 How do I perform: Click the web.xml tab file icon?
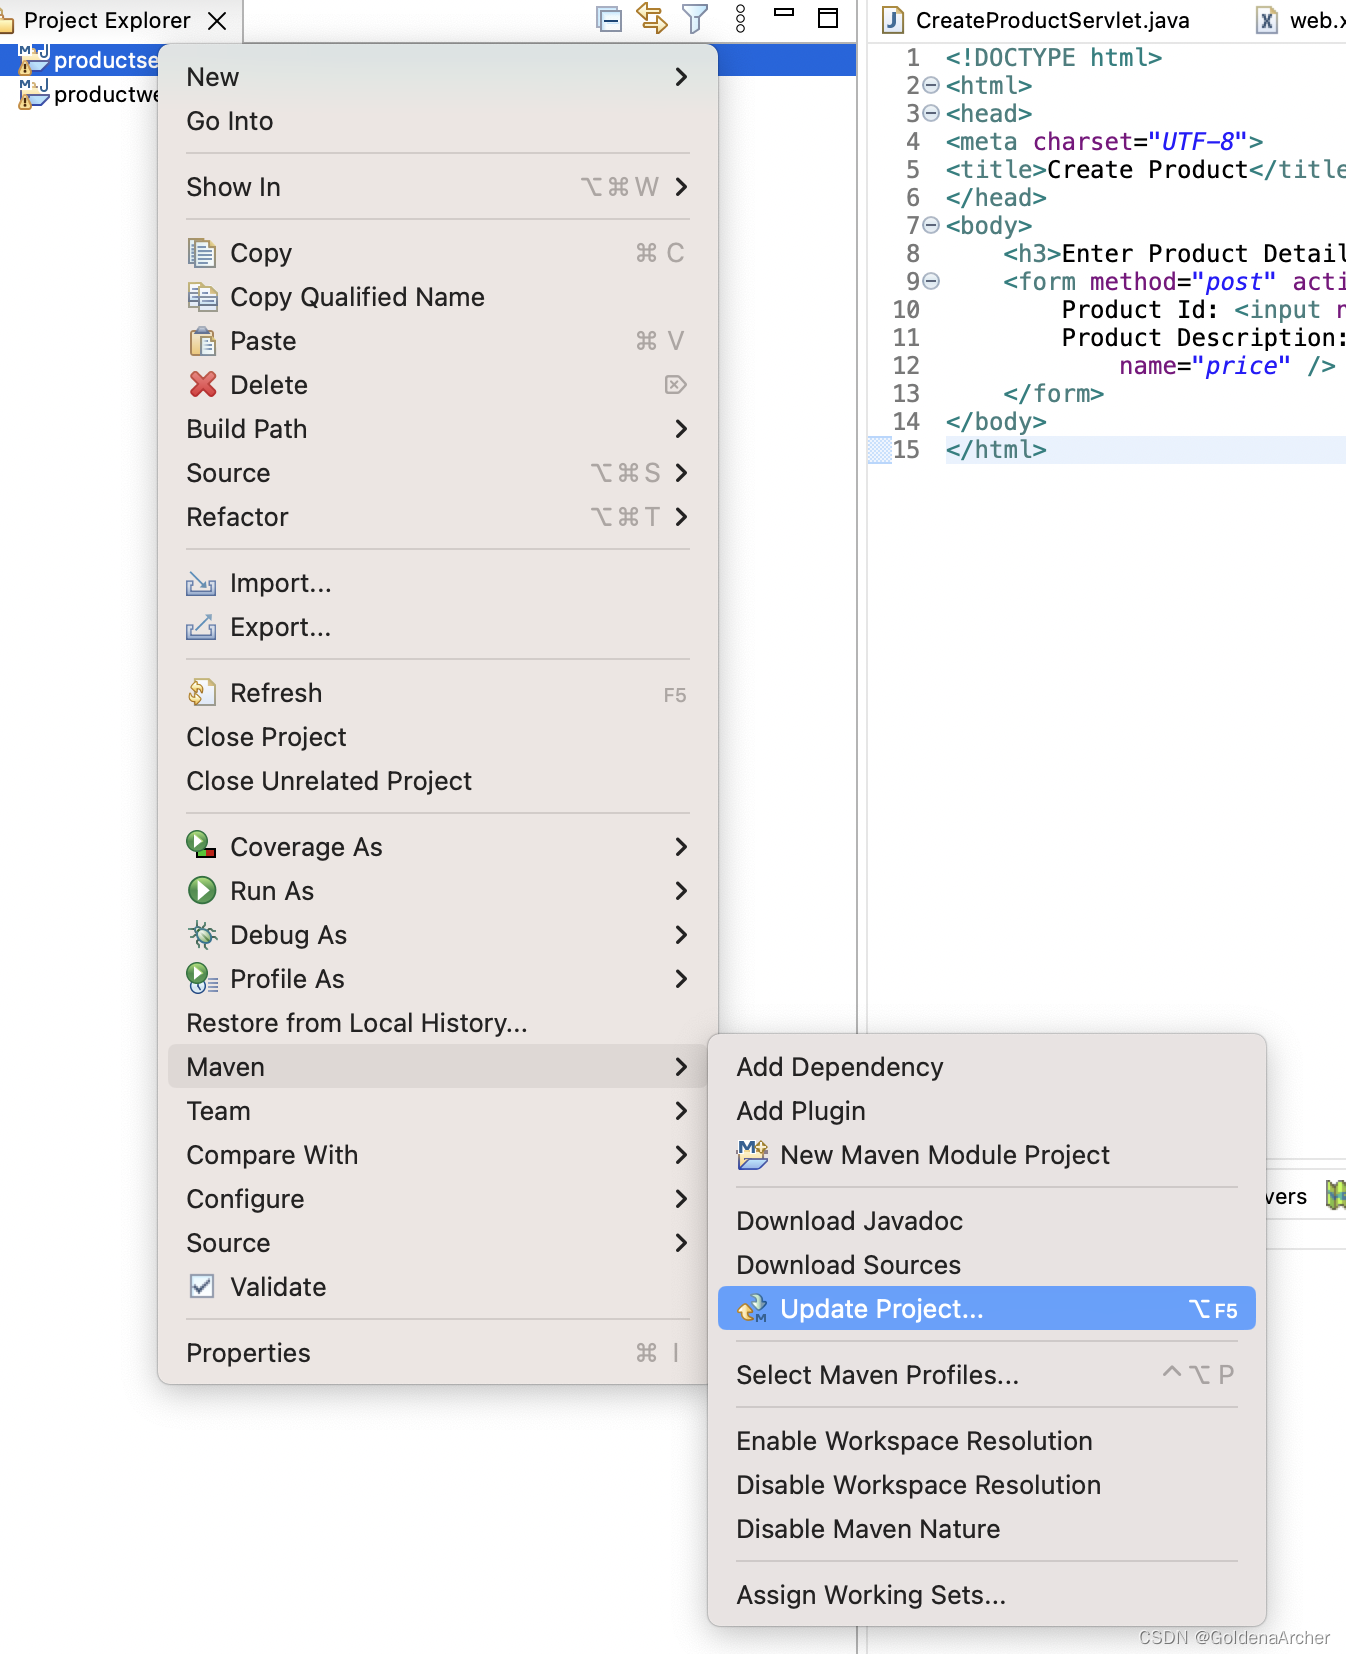pyautogui.click(x=1267, y=20)
